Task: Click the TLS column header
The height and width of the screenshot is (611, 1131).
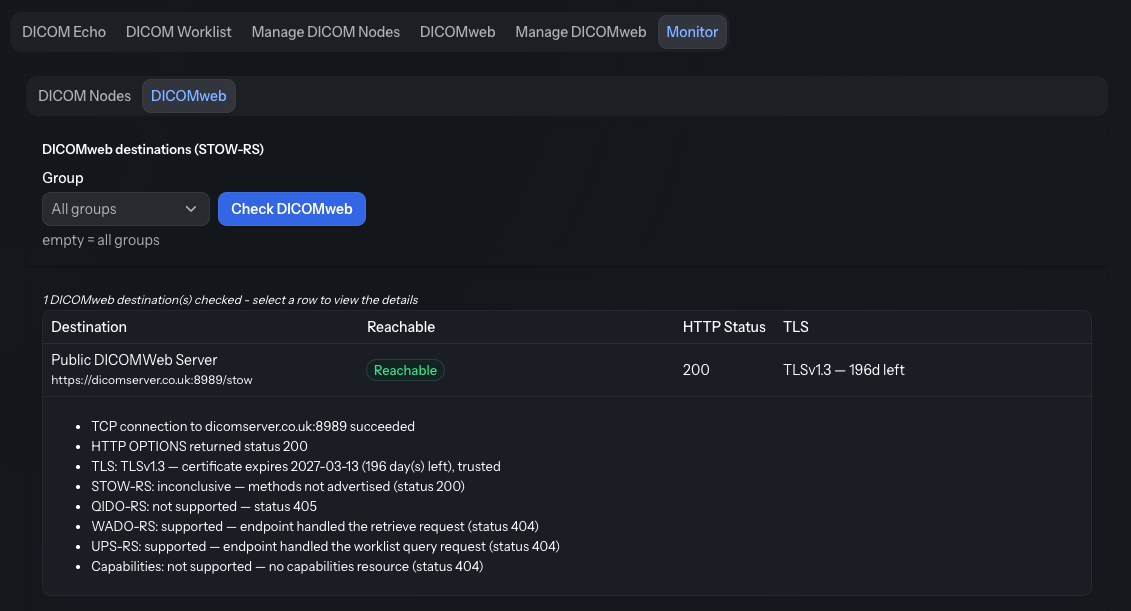Action: (x=796, y=327)
